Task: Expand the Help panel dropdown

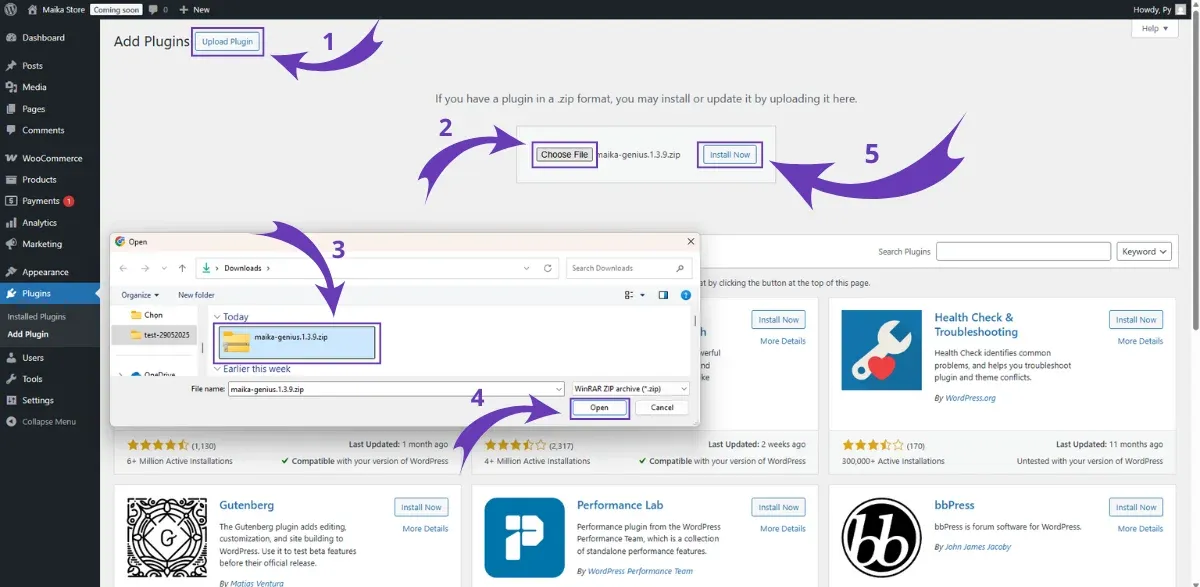Action: click(1154, 29)
